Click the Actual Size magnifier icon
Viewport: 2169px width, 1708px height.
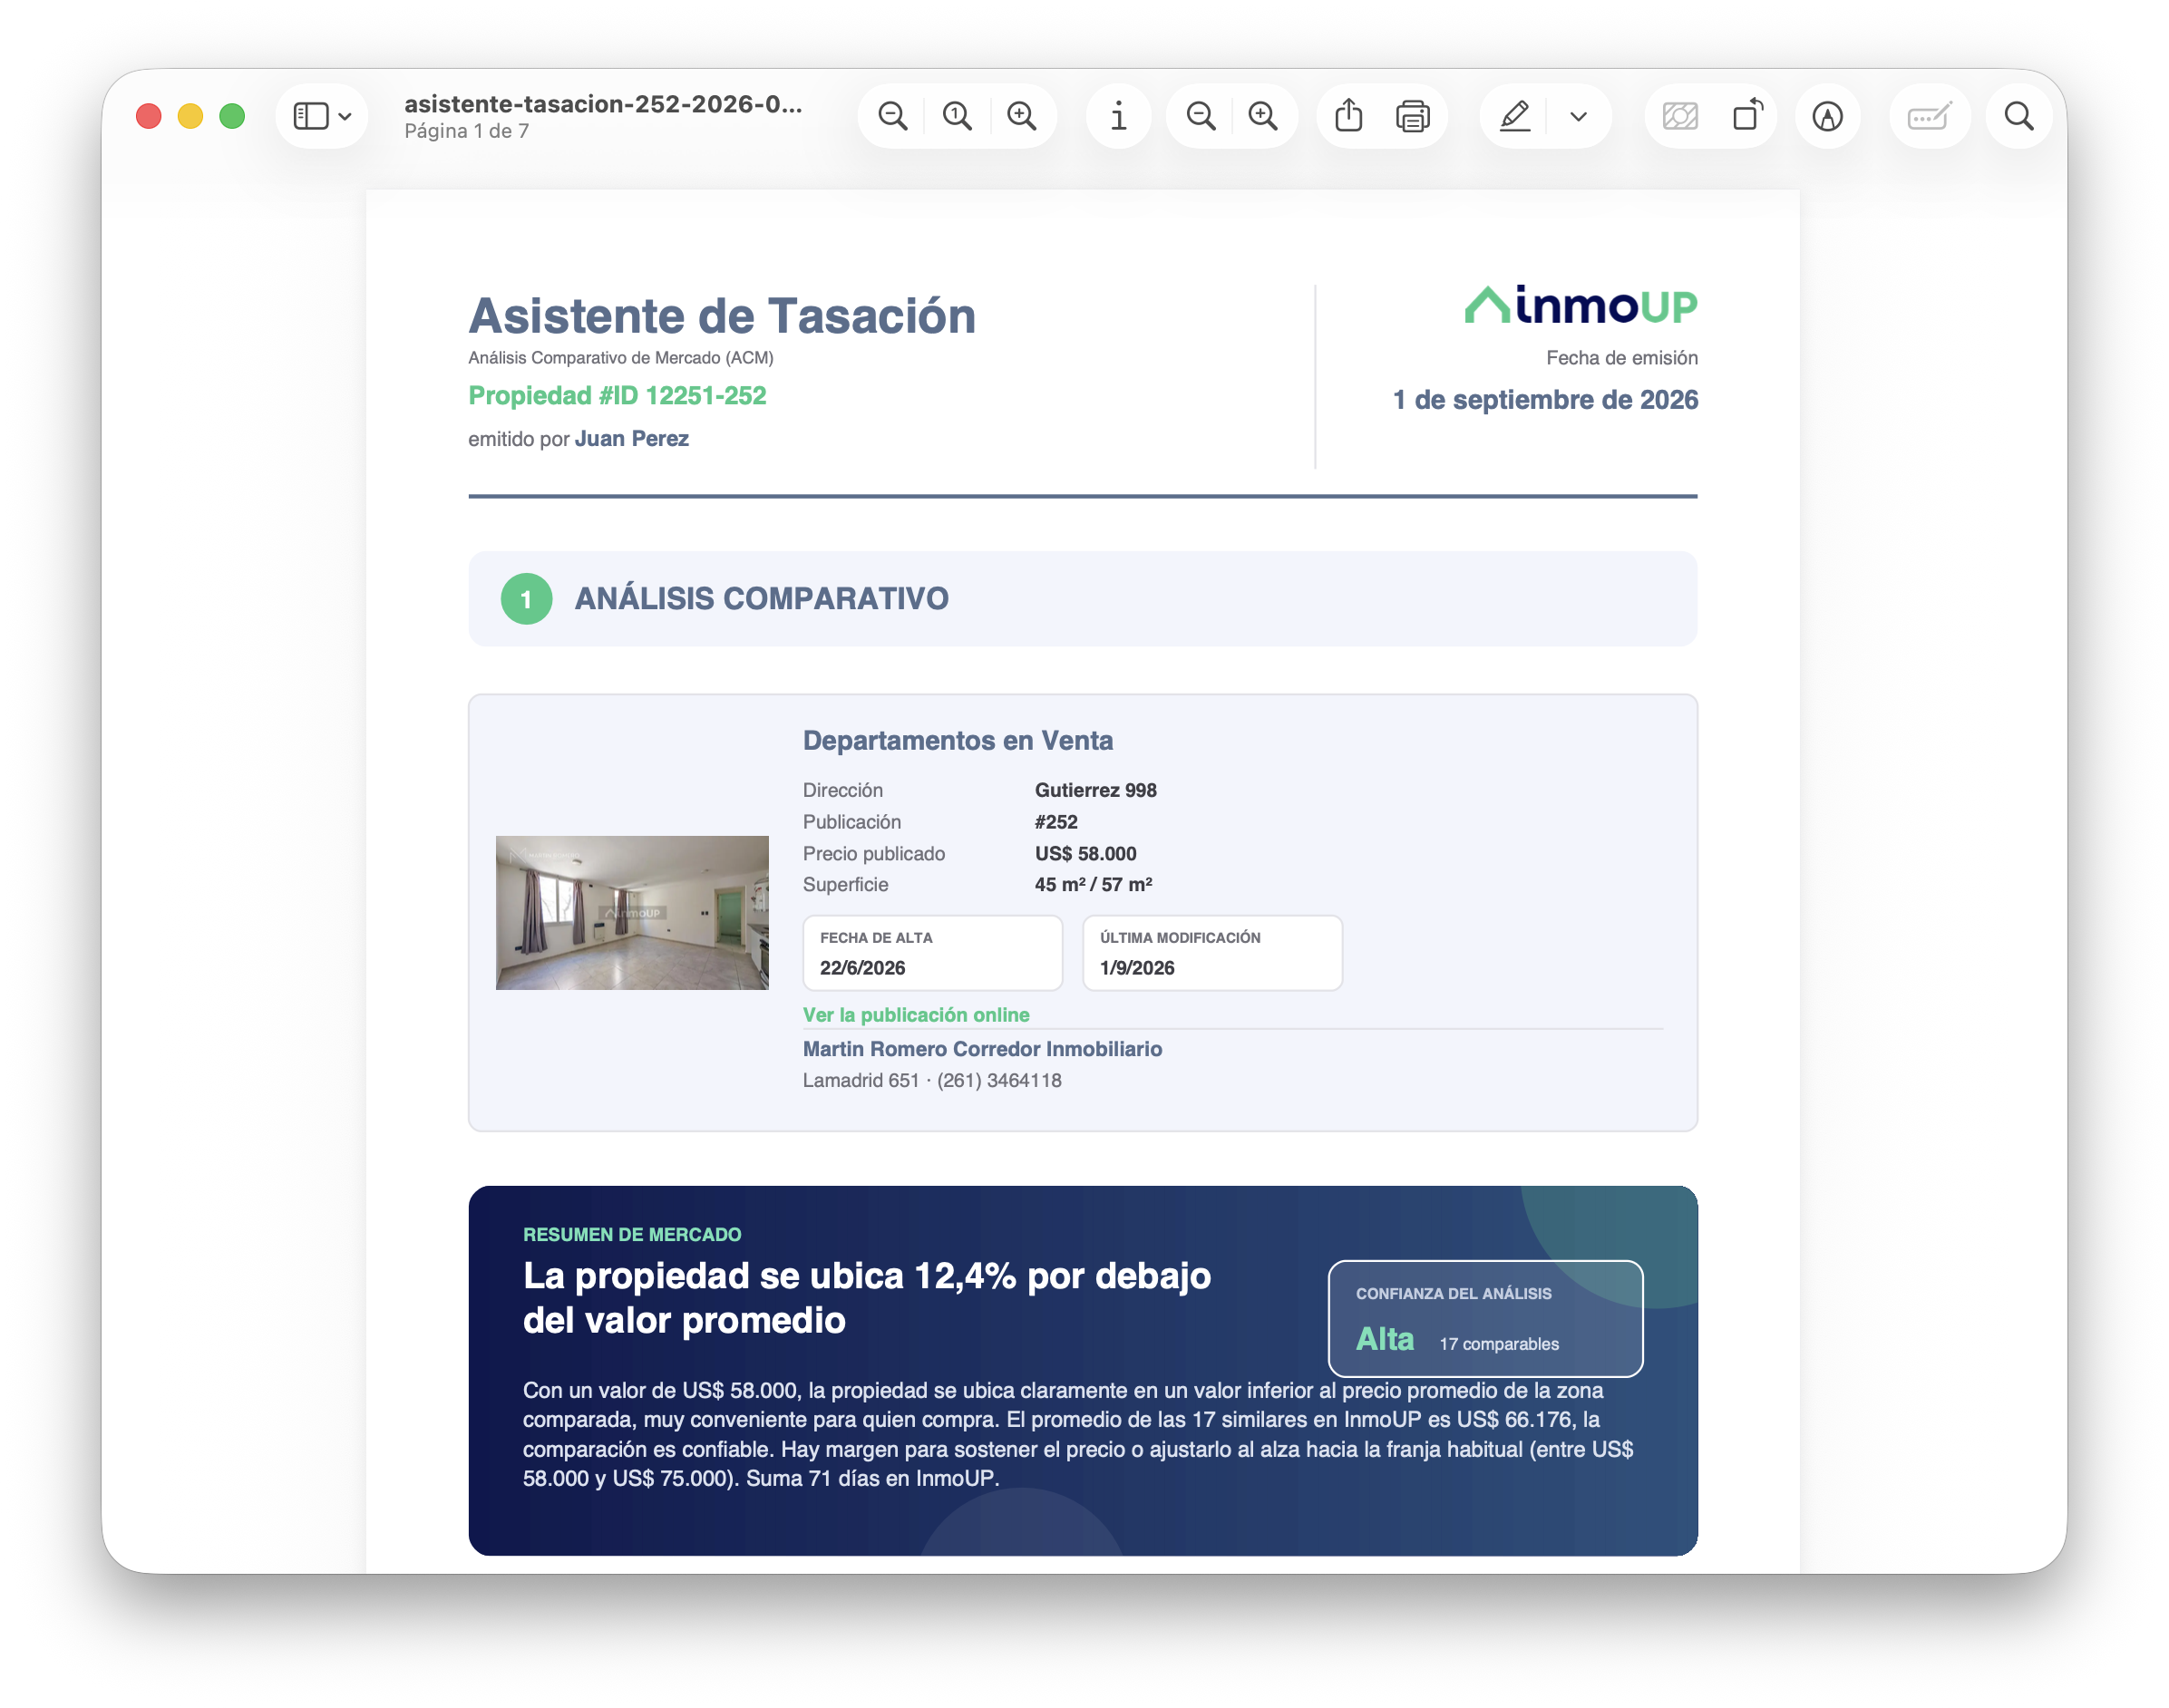pos(957,116)
